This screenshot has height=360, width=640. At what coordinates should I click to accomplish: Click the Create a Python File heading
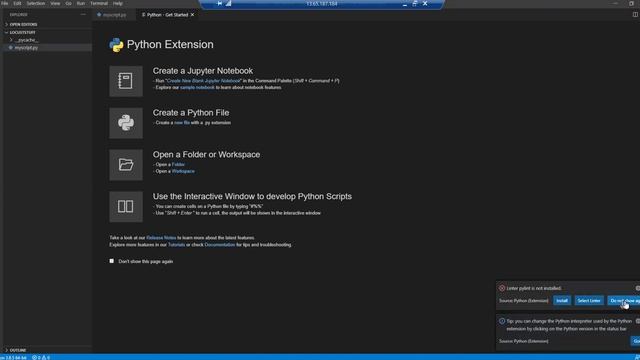coord(191,113)
